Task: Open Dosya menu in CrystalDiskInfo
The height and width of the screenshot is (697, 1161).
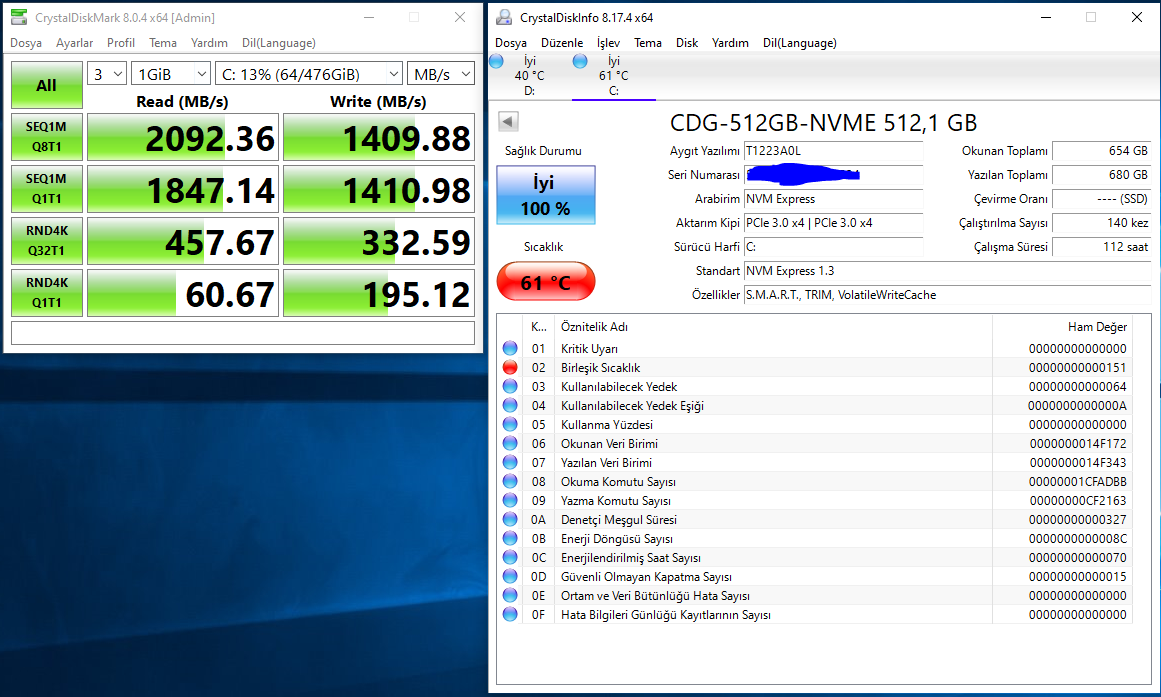Action: click(x=511, y=43)
